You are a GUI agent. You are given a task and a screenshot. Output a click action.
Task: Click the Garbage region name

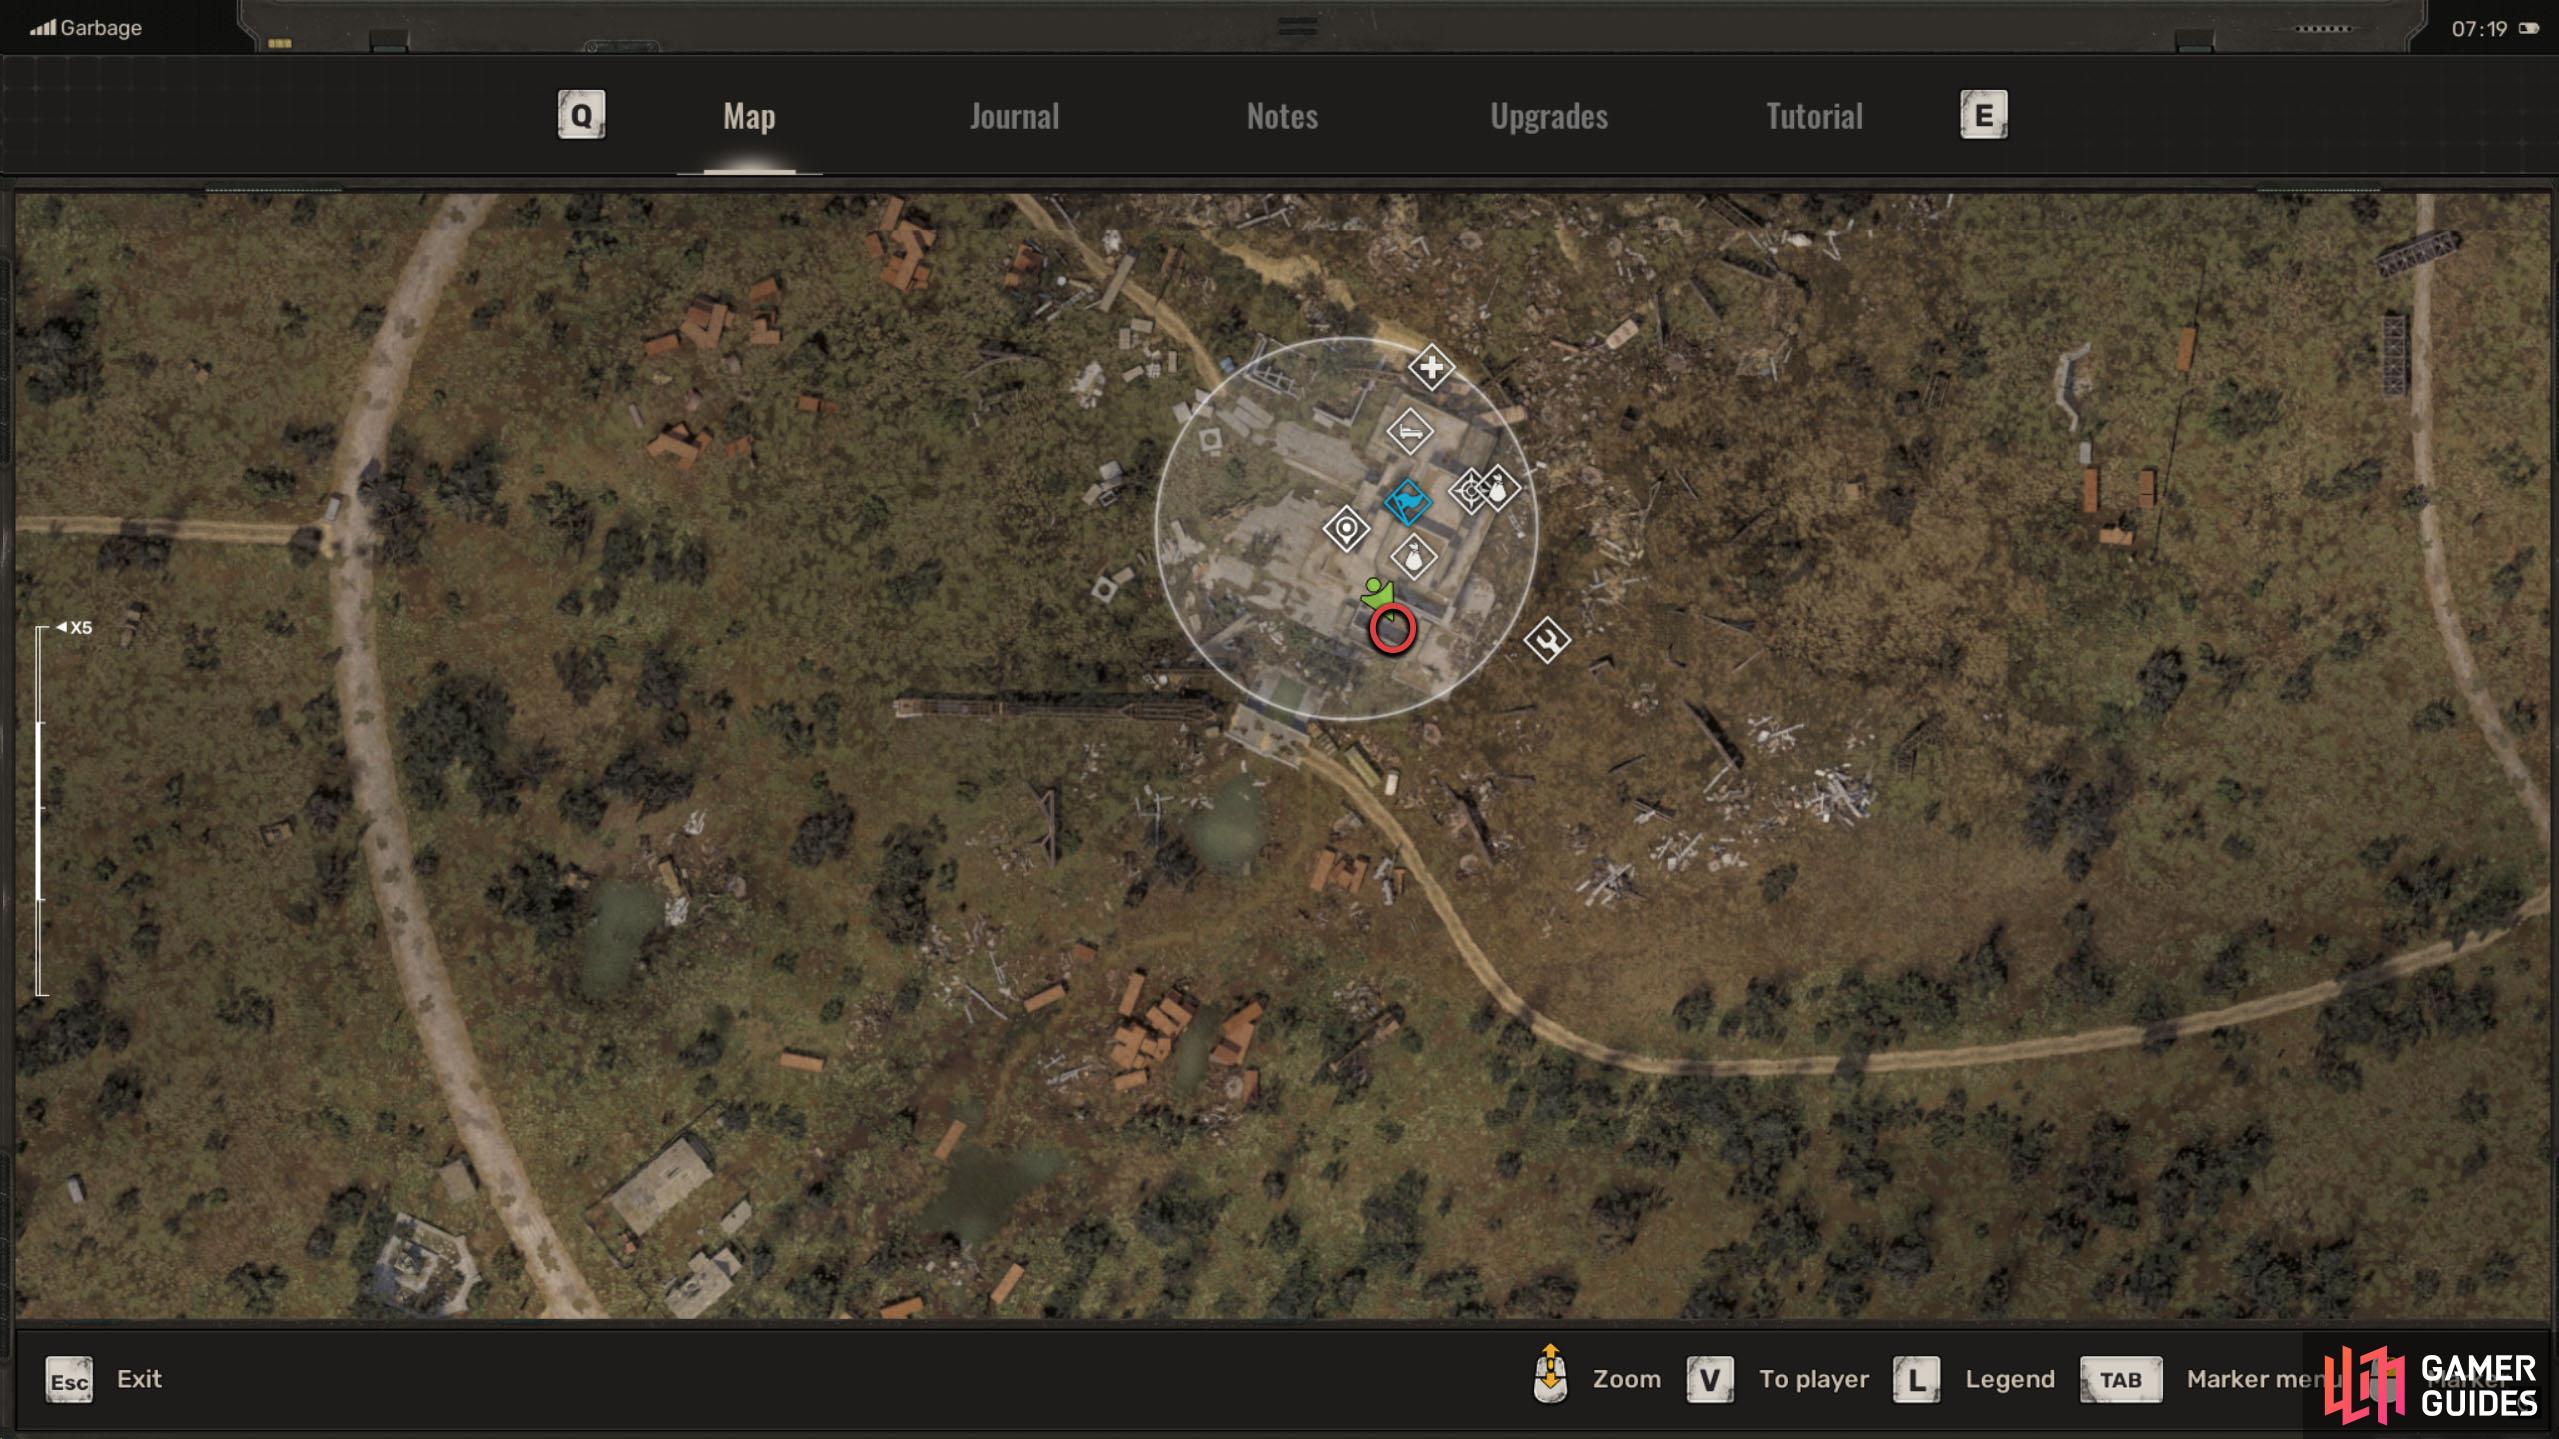click(x=101, y=28)
